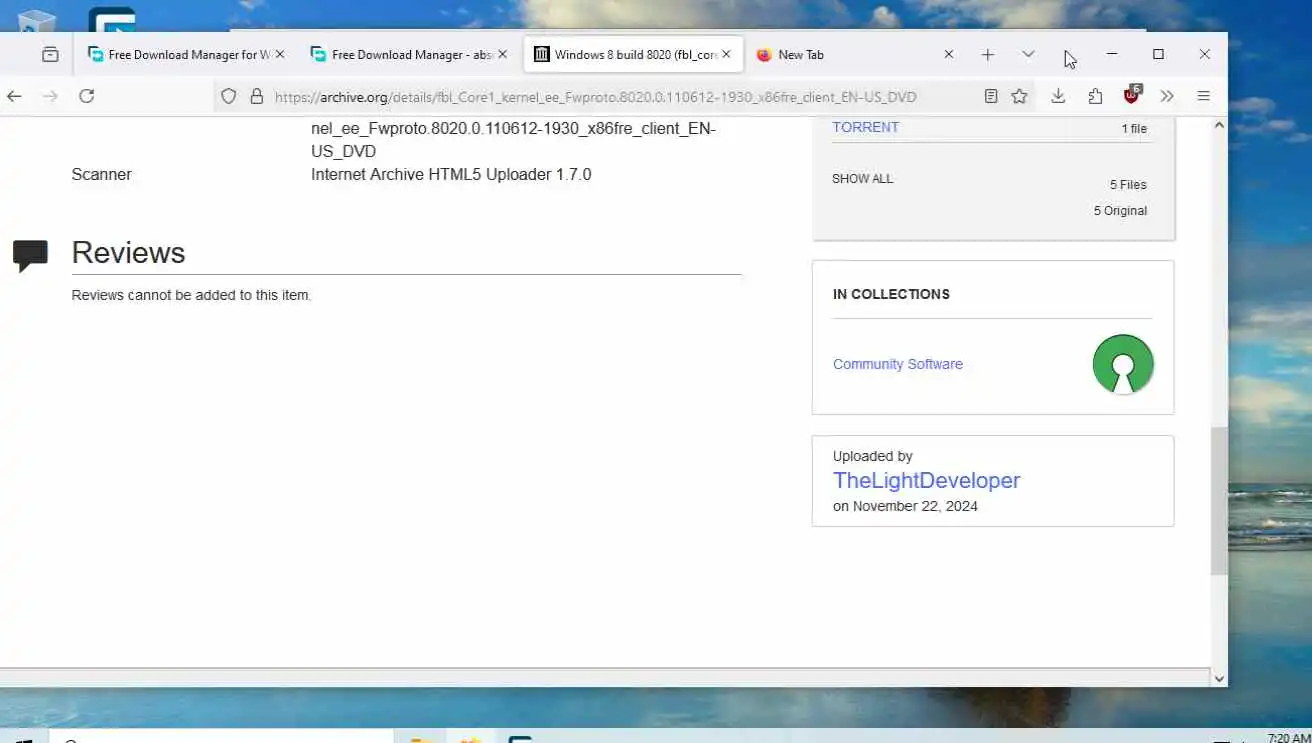Bookmark this page with the star
1312x743 pixels.
(x=1019, y=96)
